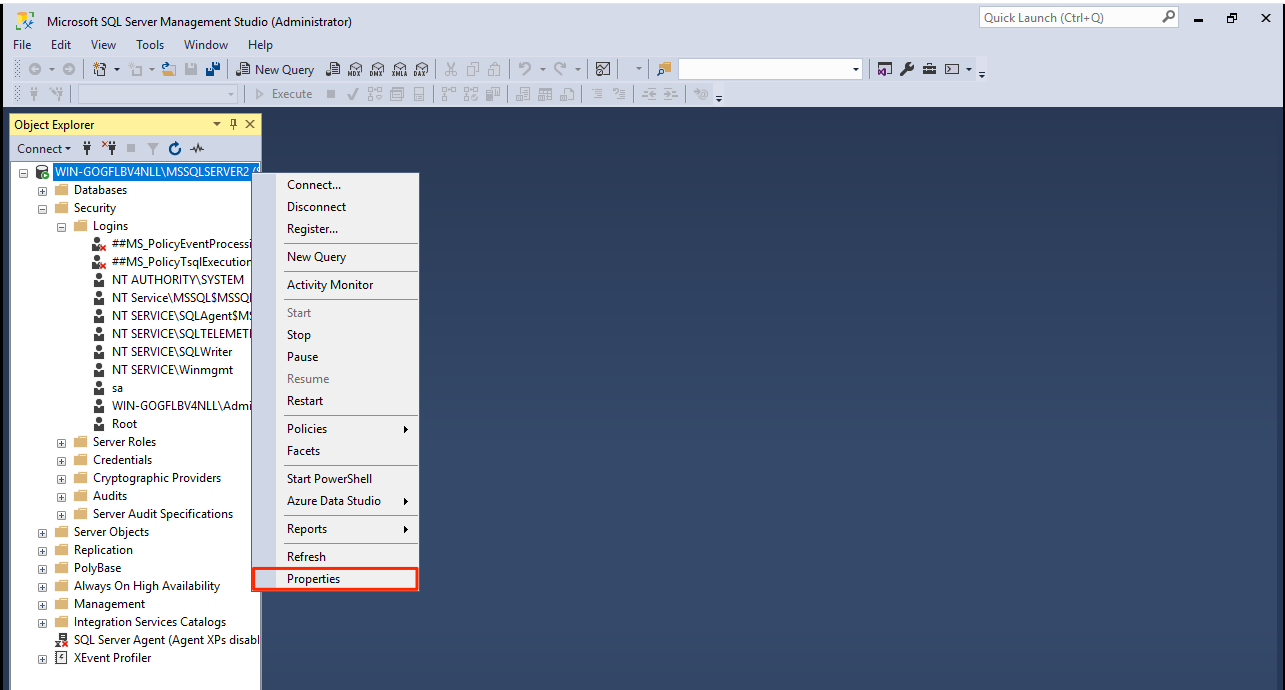Open the Connect dropdown in Object Explorer
This screenshot has height=690, width=1285.
pyautogui.click(x=44, y=148)
